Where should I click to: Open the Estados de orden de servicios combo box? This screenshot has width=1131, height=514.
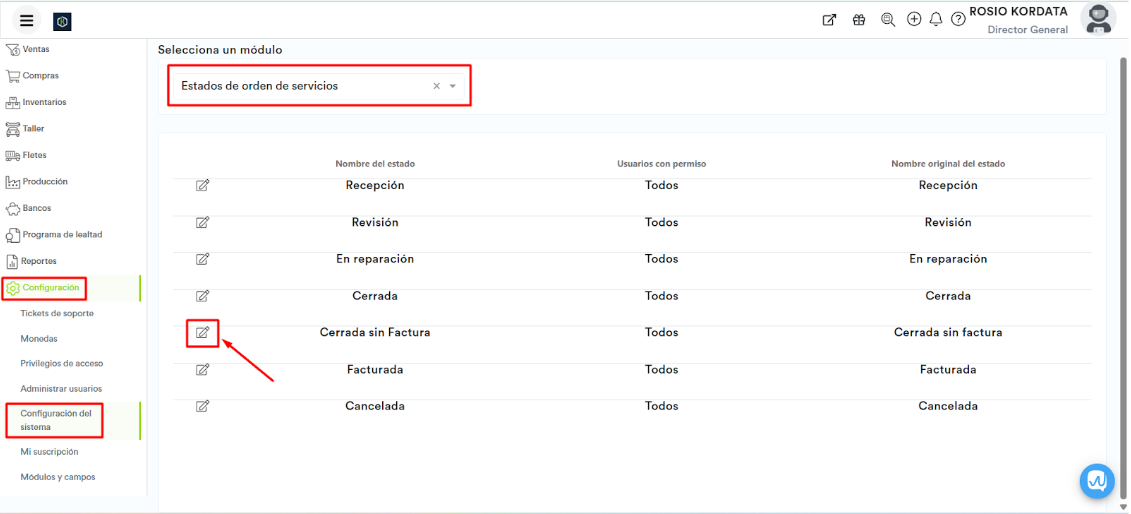click(x=300, y=86)
